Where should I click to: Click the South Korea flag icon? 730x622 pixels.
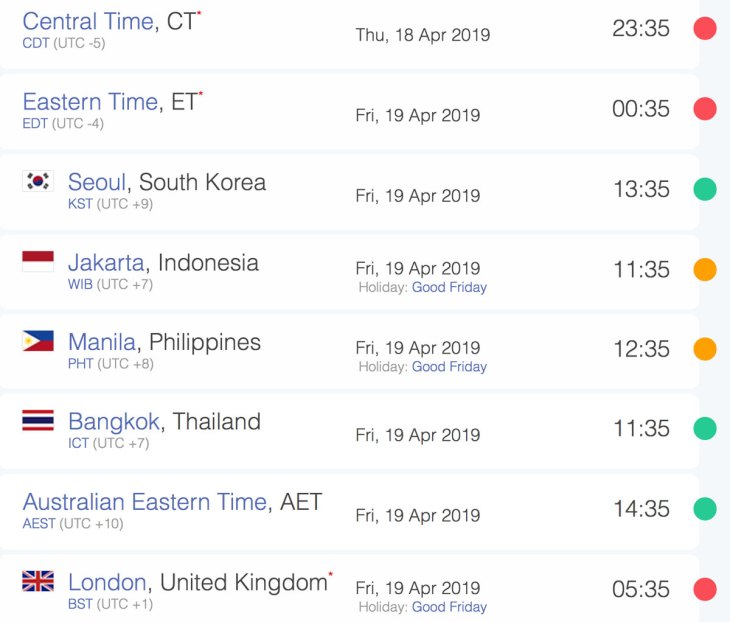[38, 181]
